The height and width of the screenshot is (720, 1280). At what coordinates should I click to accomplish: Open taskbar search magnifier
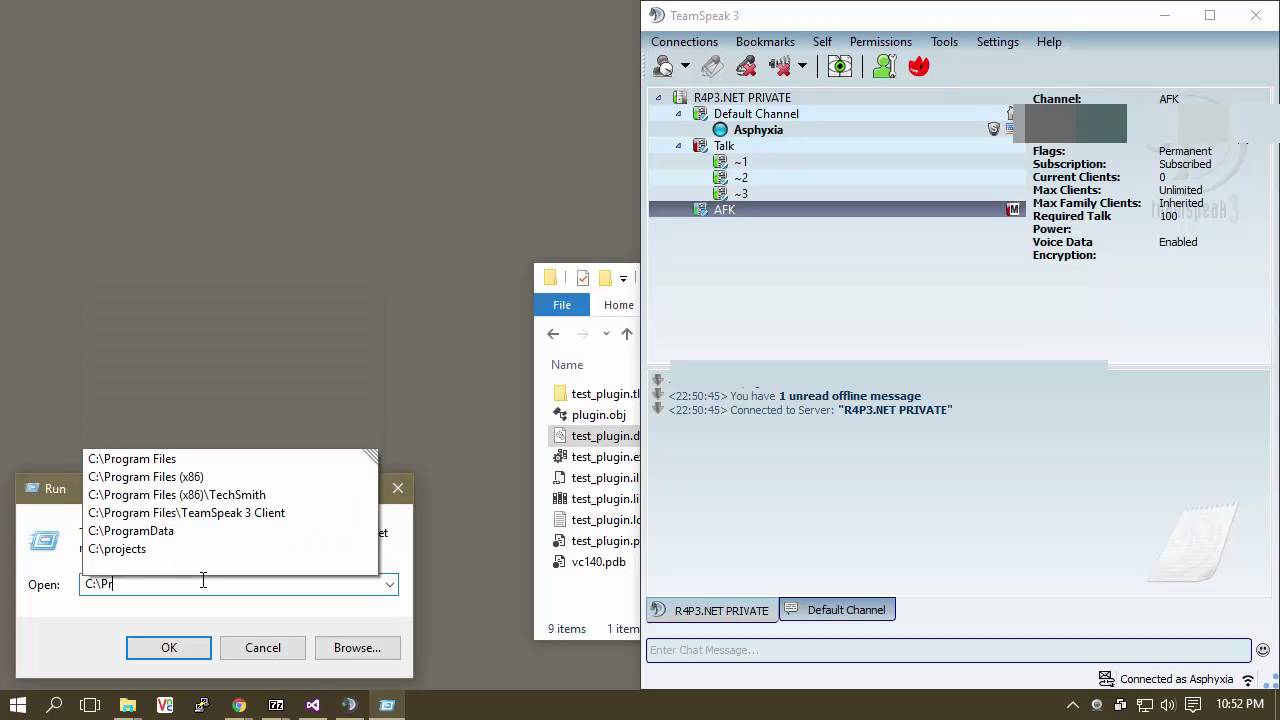click(54, 705)
